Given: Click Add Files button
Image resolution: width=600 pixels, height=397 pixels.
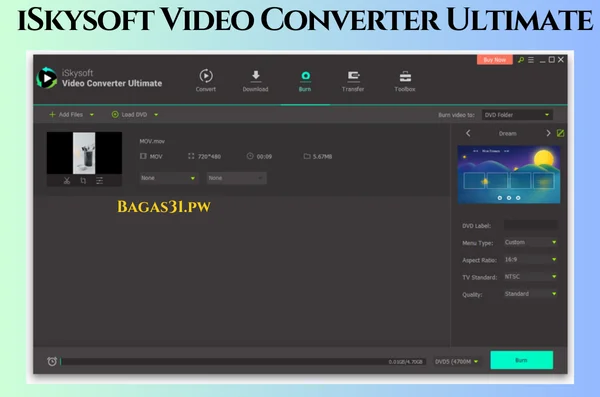Looking at the screenshot, I should [x=66, y=114].
